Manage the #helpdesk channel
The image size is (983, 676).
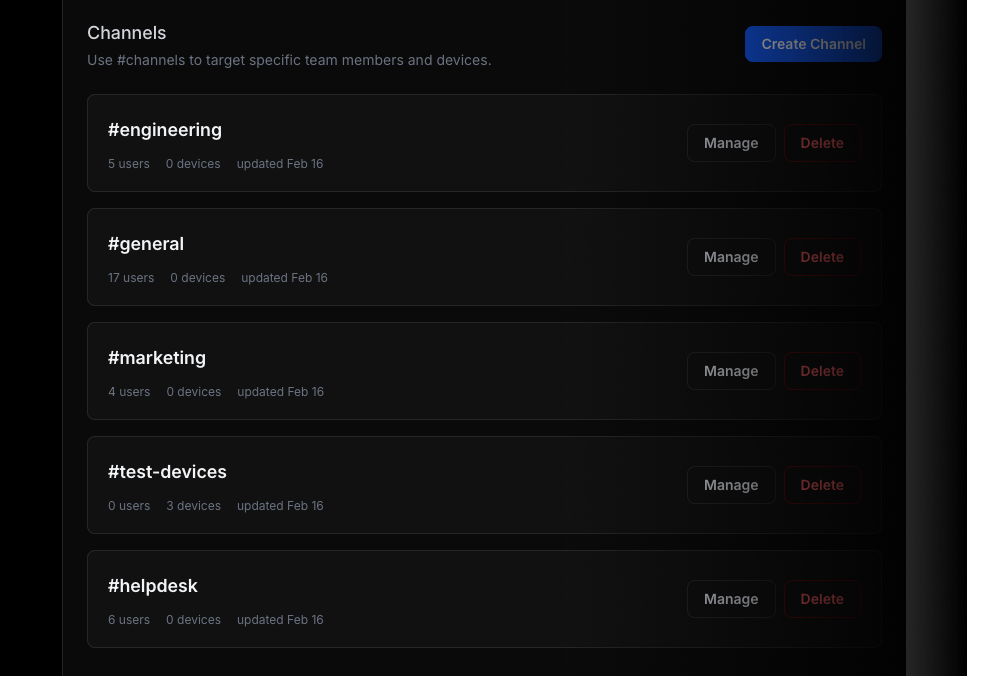pos(731,598)
